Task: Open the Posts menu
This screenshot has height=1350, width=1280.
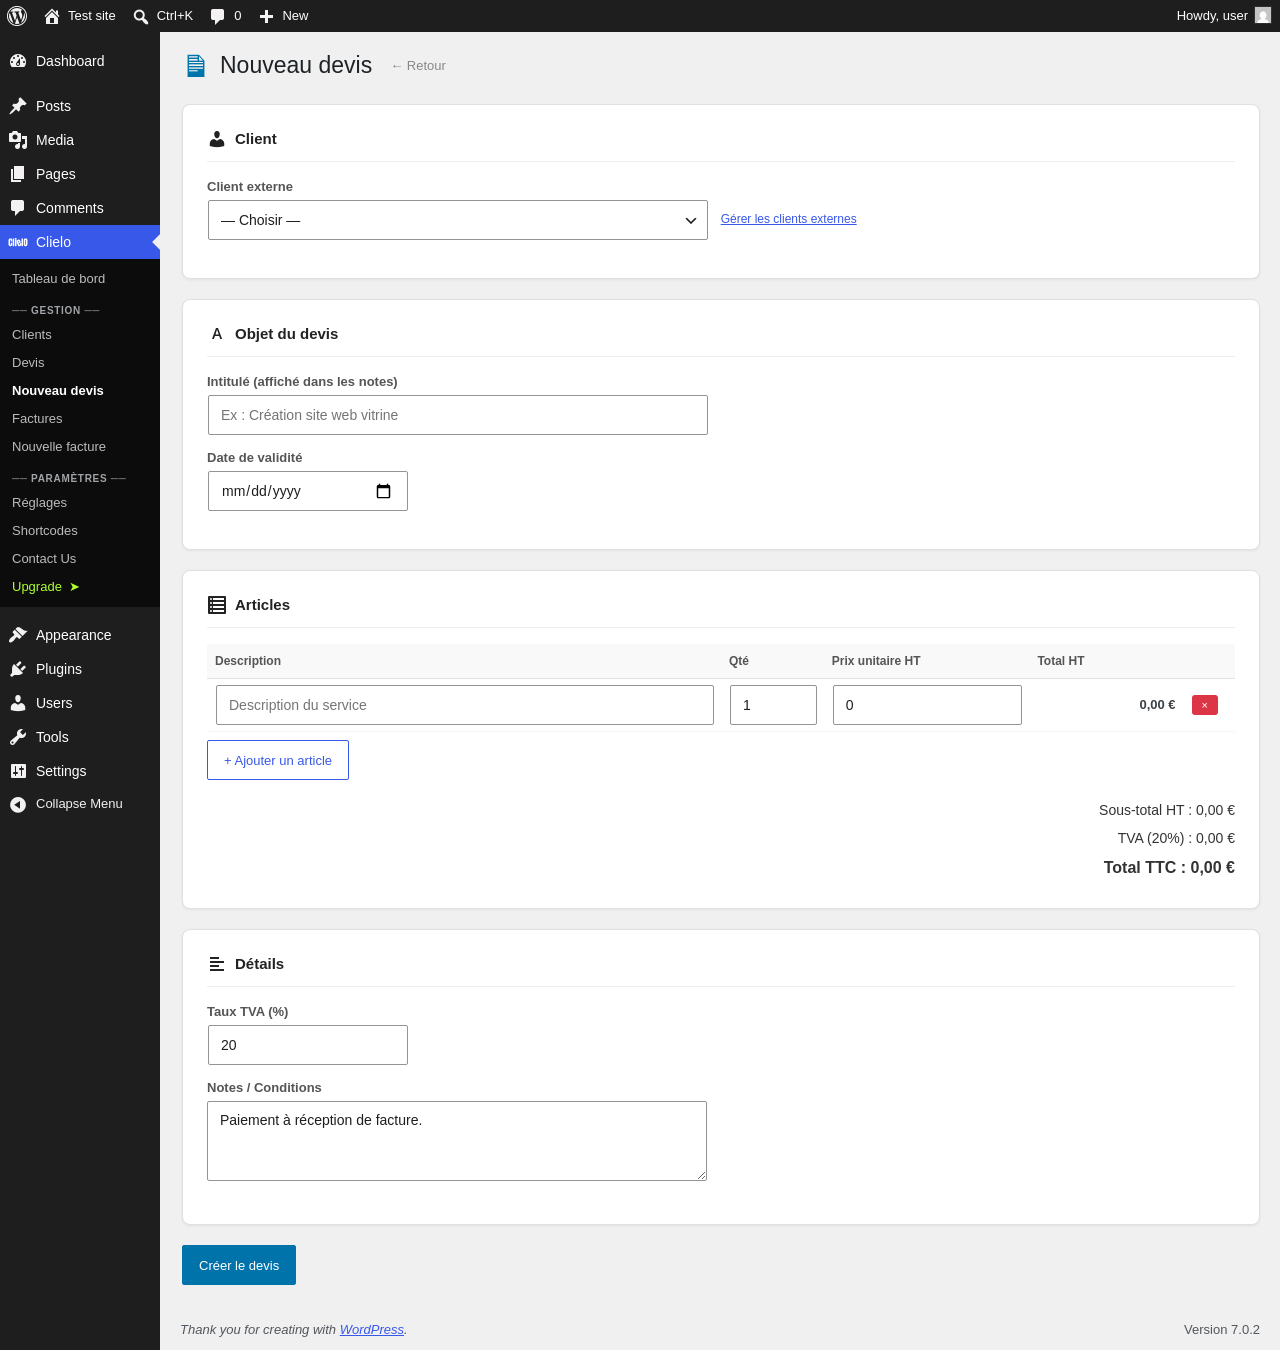Action: coord(80,106)
